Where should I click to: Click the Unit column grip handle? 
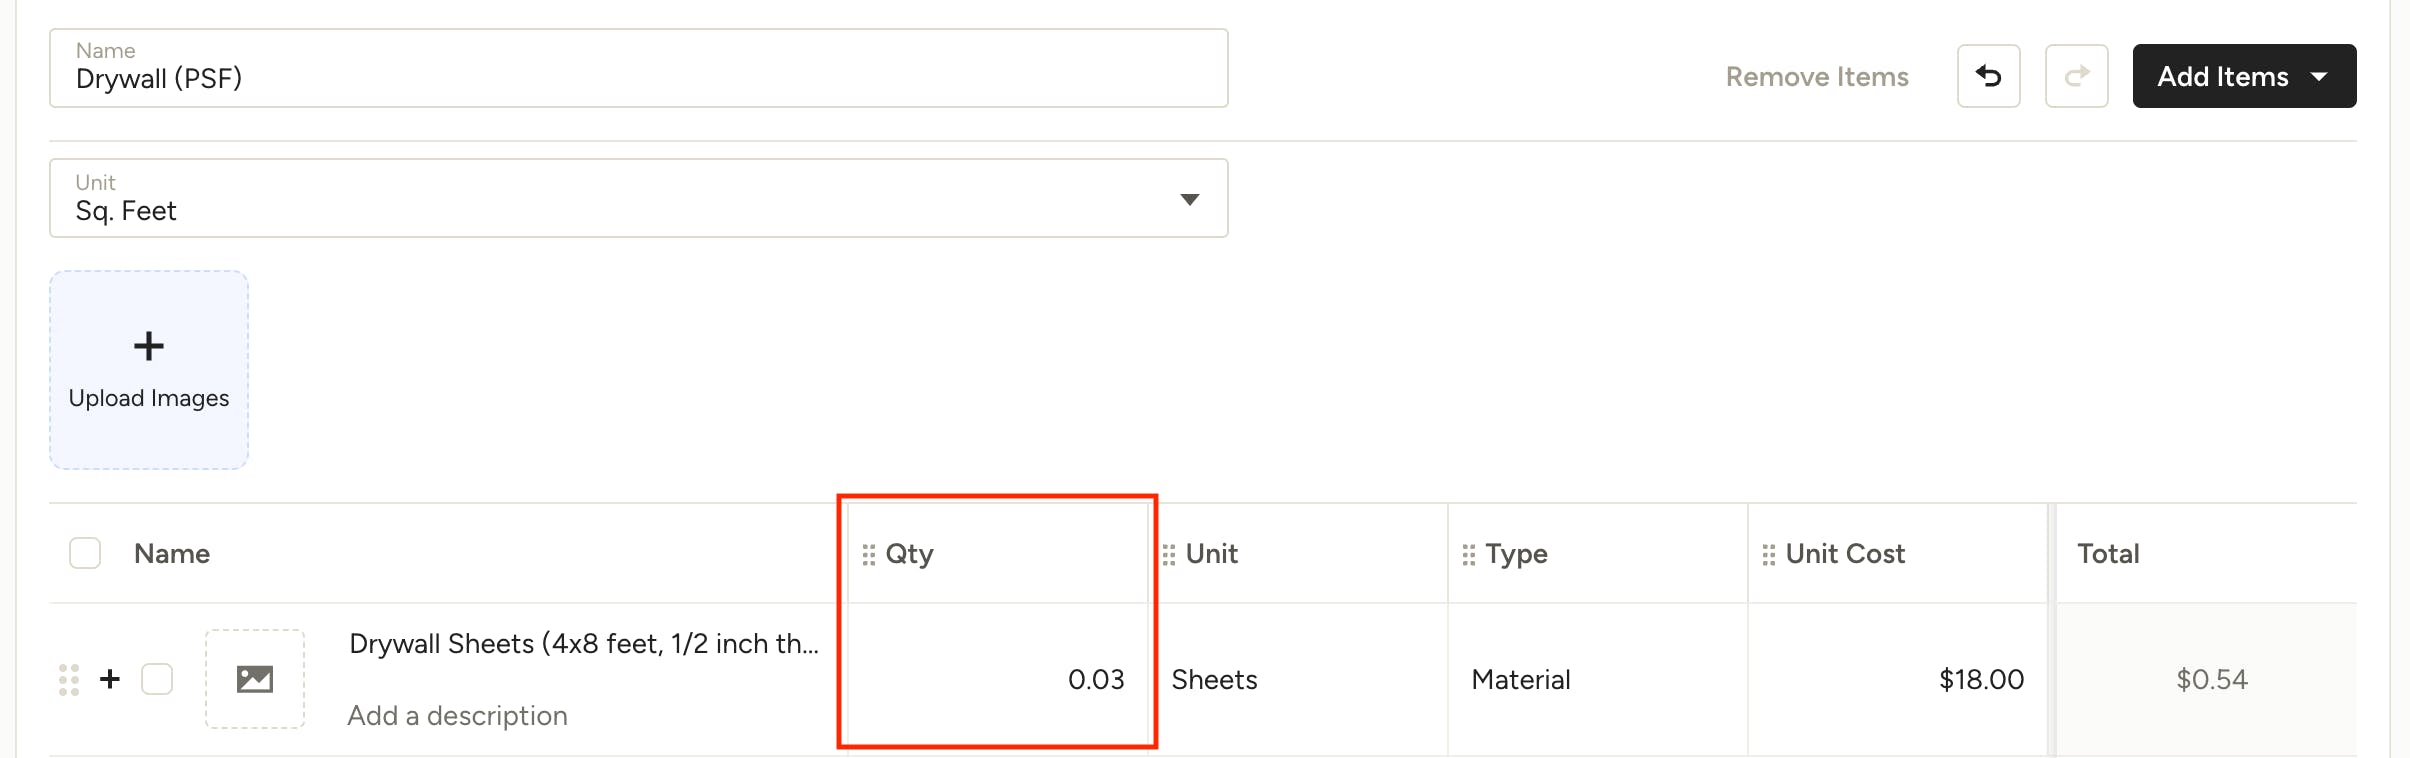pyautogui.click(x=1168, y=554)
